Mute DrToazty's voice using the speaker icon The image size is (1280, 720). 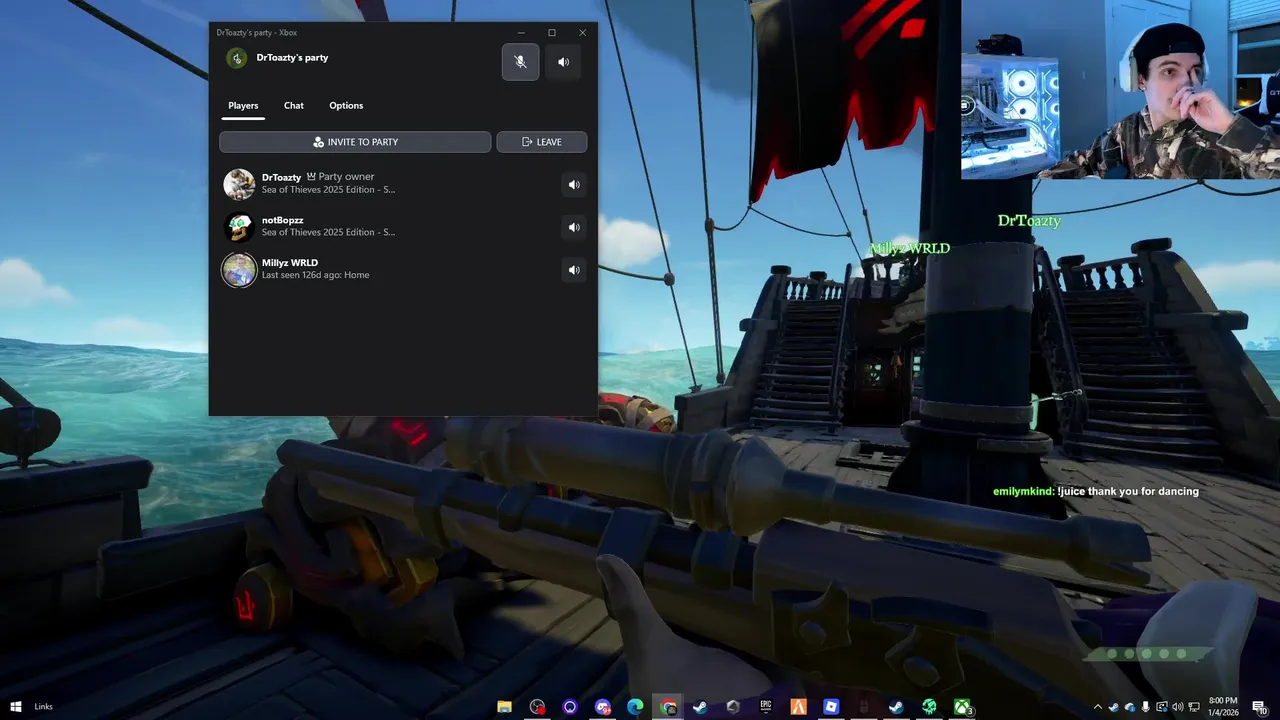pyautogui.click(x=574, y=184)
